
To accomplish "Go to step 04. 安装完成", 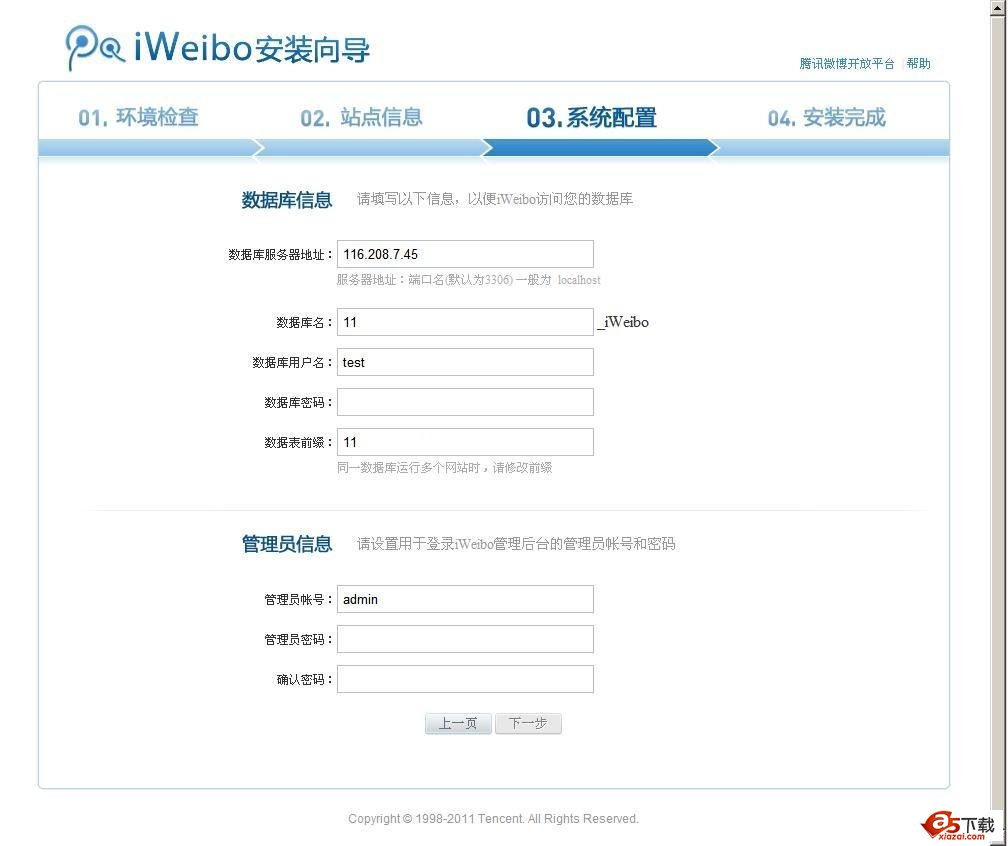I will point(827,118).
